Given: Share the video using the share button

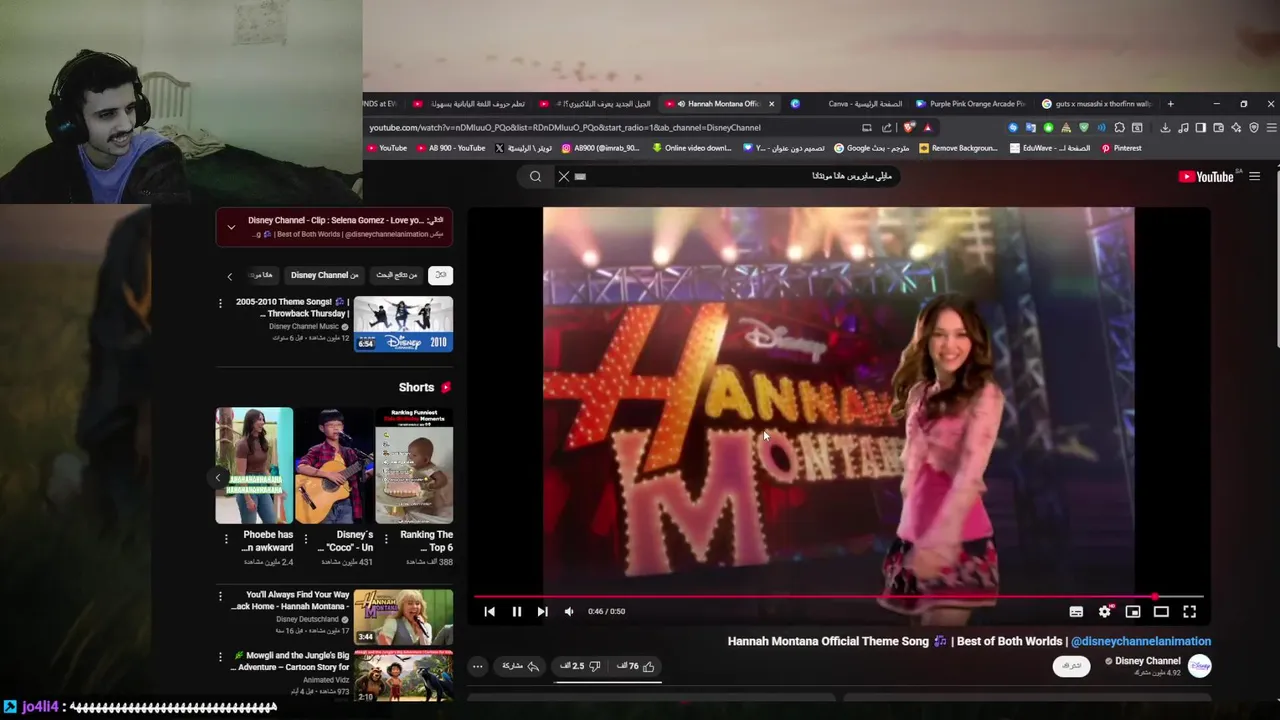Looking at the screenshot, I should [x=520, y=666].
